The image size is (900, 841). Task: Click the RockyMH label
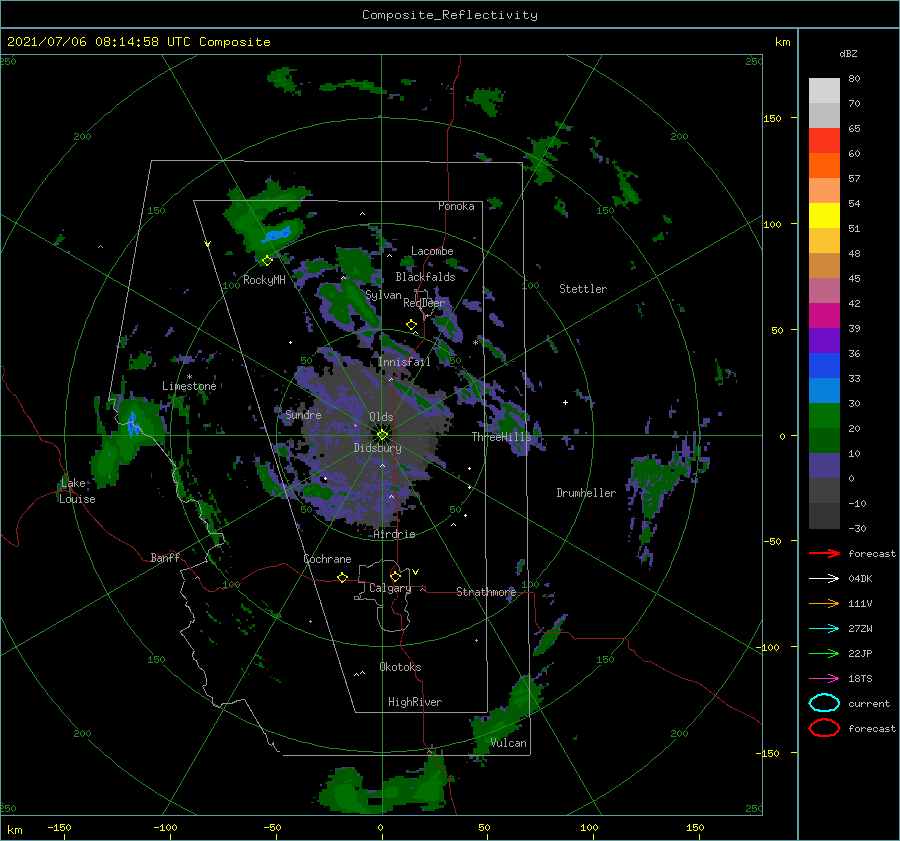point(263,280)
